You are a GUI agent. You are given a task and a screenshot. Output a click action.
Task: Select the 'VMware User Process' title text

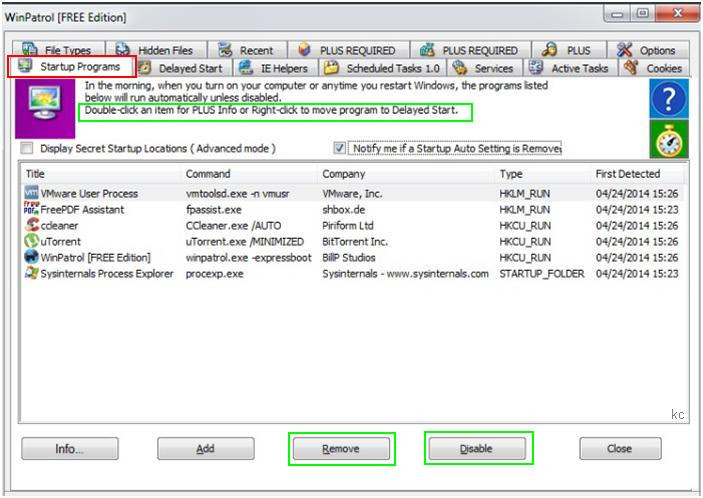coord(89,194)
